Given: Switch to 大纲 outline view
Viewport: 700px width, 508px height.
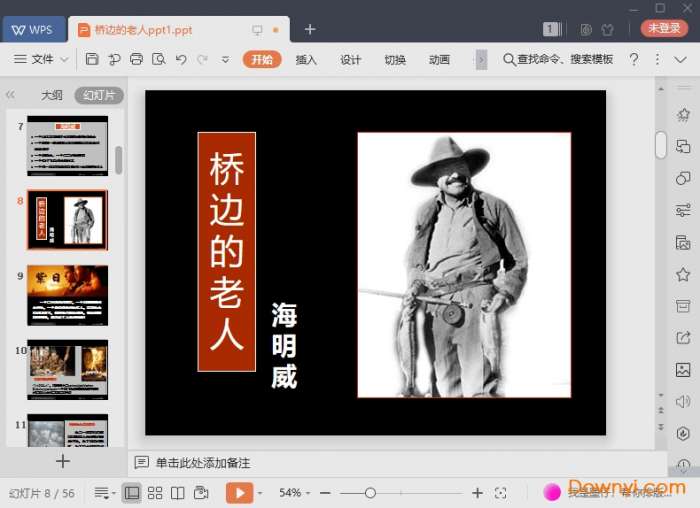Looking at the screenshot, I should click(x=51, y=96).
